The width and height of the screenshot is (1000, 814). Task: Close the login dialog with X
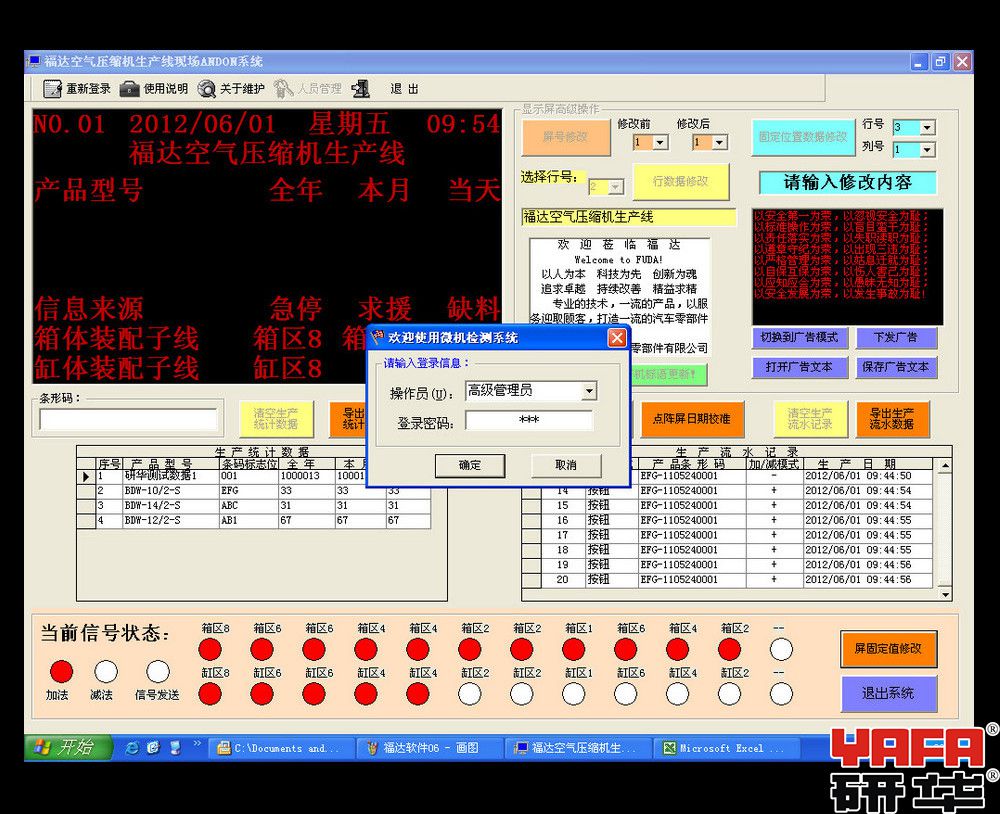pyautogui.click(x=617, y=338)
